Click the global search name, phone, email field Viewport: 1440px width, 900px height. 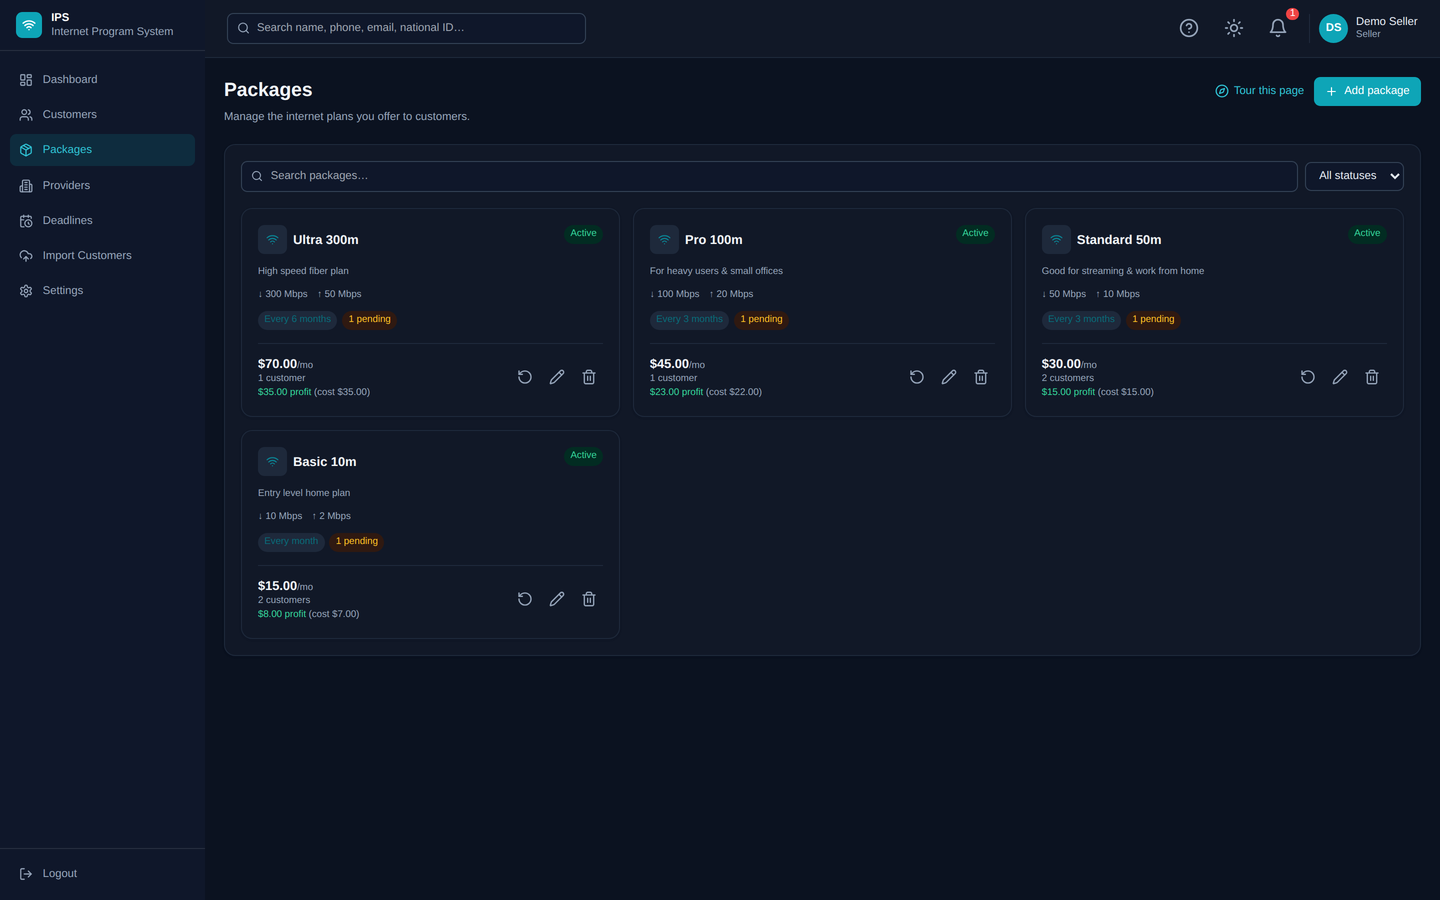406,28
